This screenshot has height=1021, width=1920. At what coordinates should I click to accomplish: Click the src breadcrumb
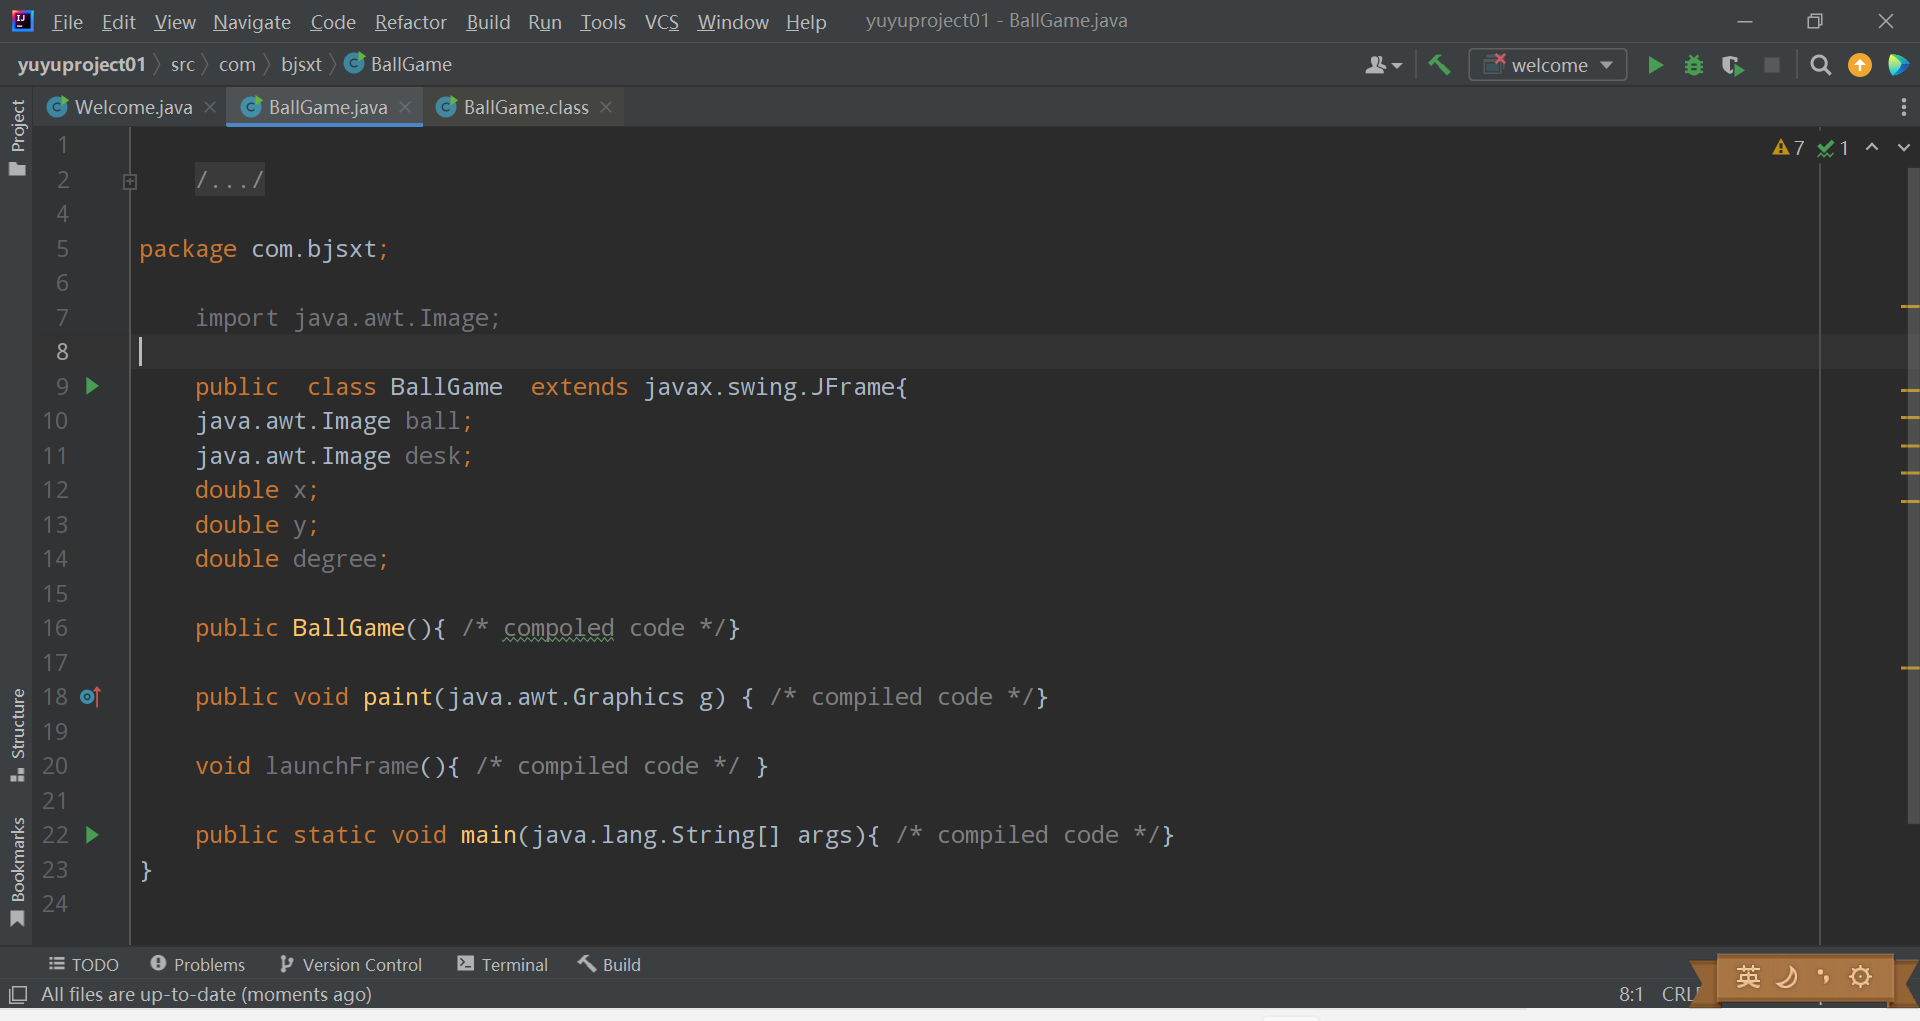tap(182, 64)
